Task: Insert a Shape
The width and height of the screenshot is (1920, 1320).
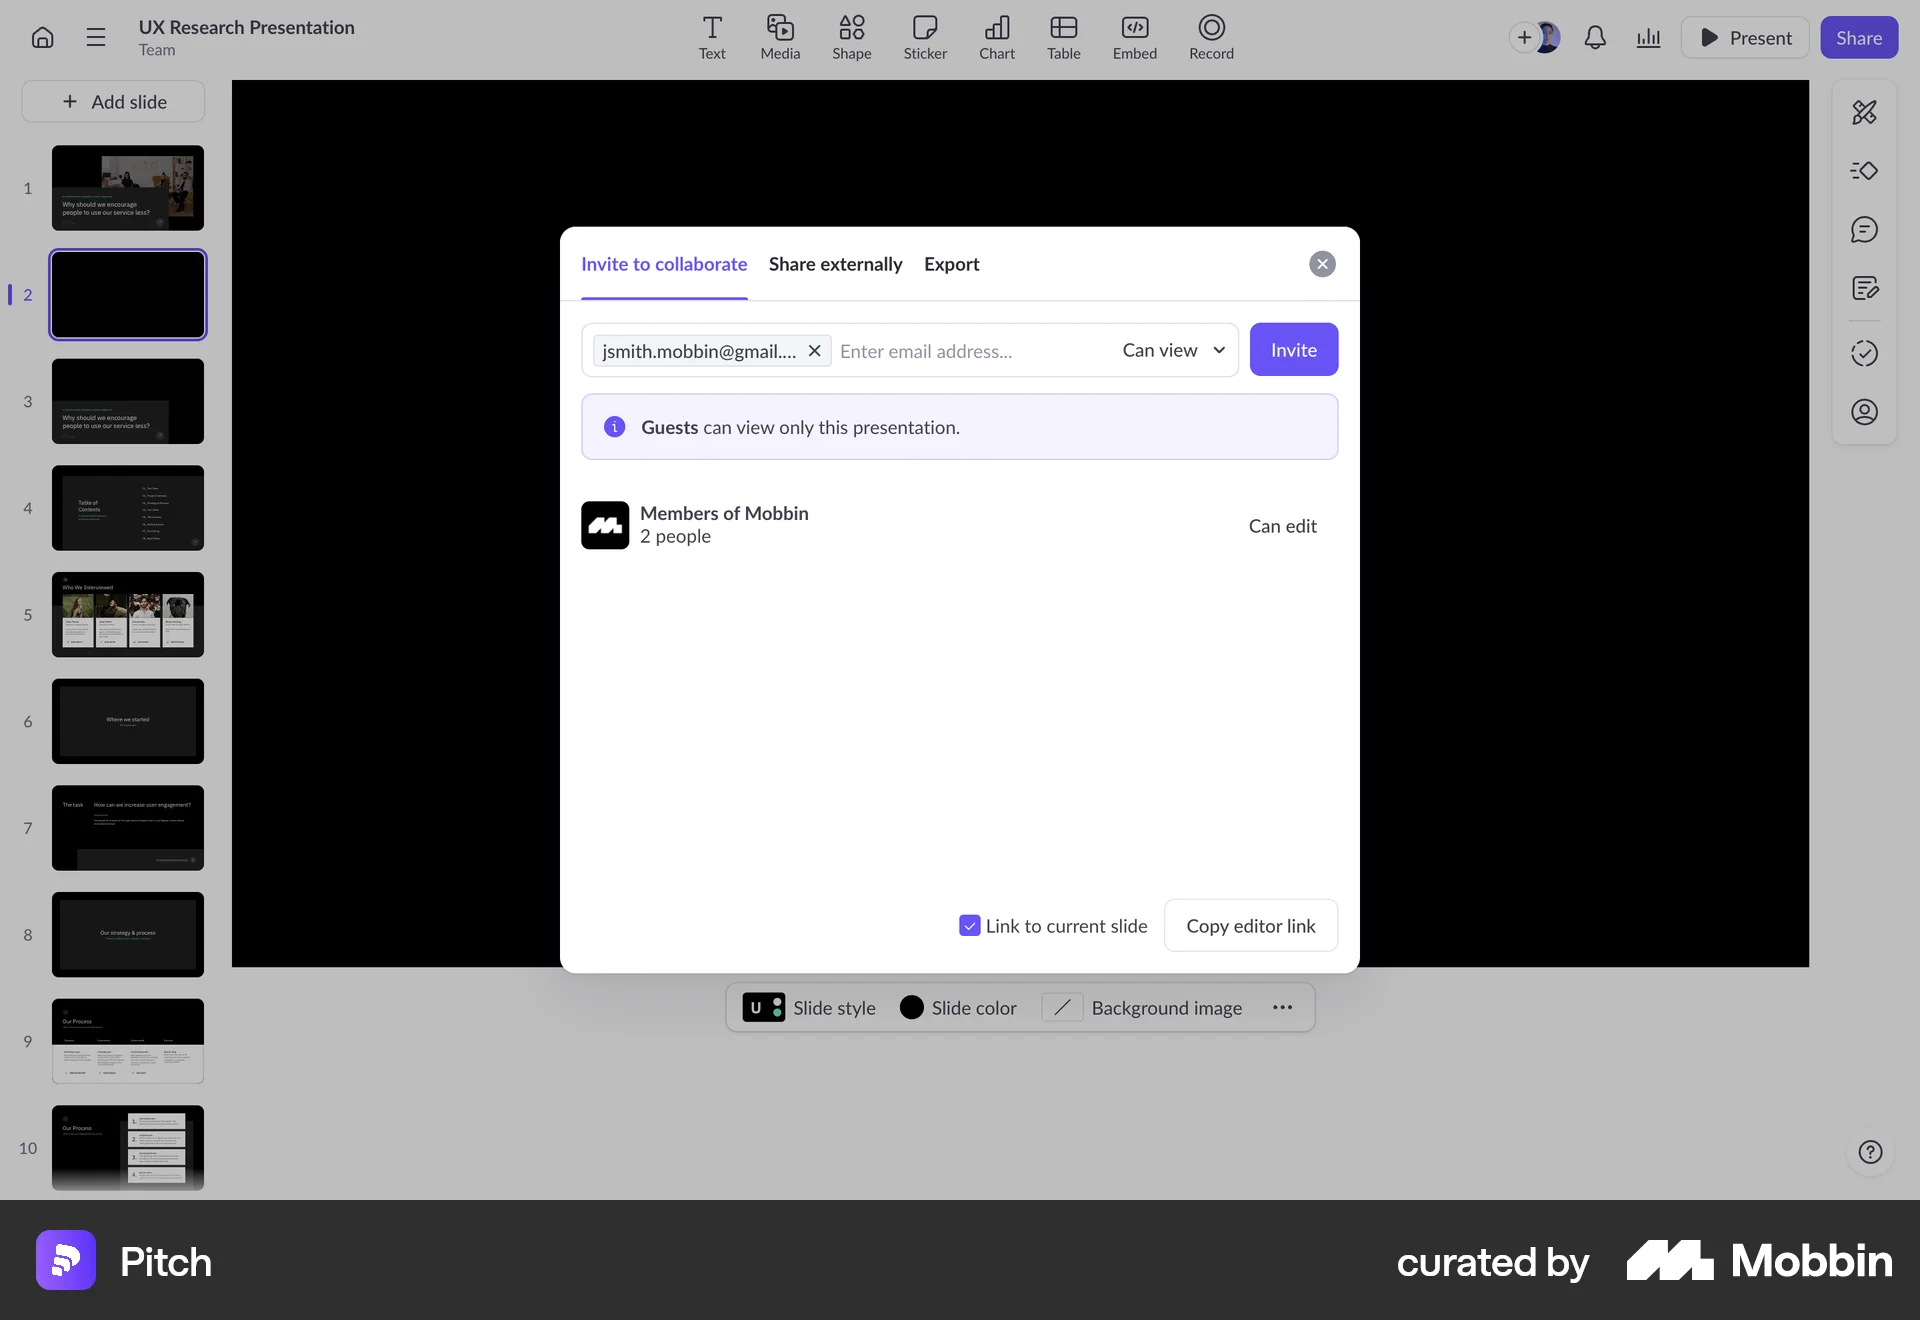Action: coord(851,37)
